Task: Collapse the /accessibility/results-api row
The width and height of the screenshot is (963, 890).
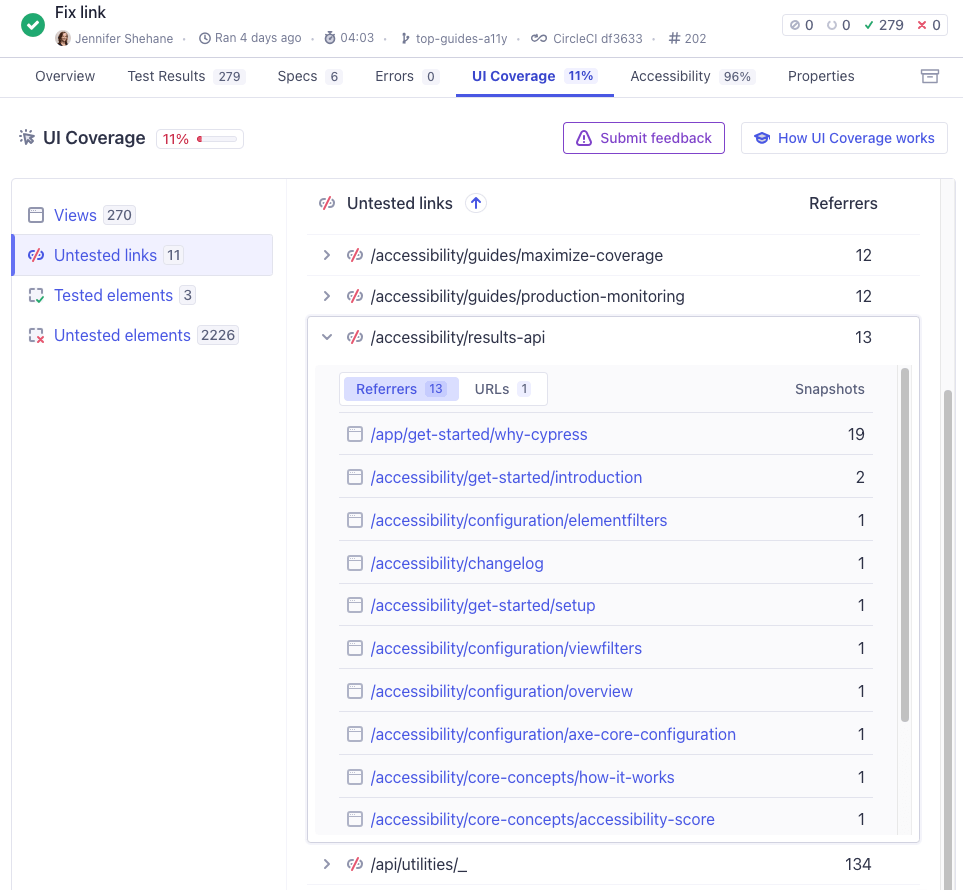Action: [326, 337]
